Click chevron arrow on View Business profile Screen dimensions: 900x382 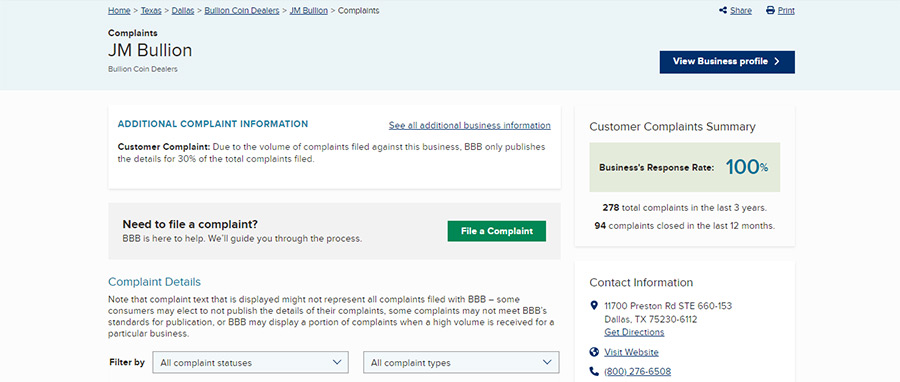[x=777, y=61]
